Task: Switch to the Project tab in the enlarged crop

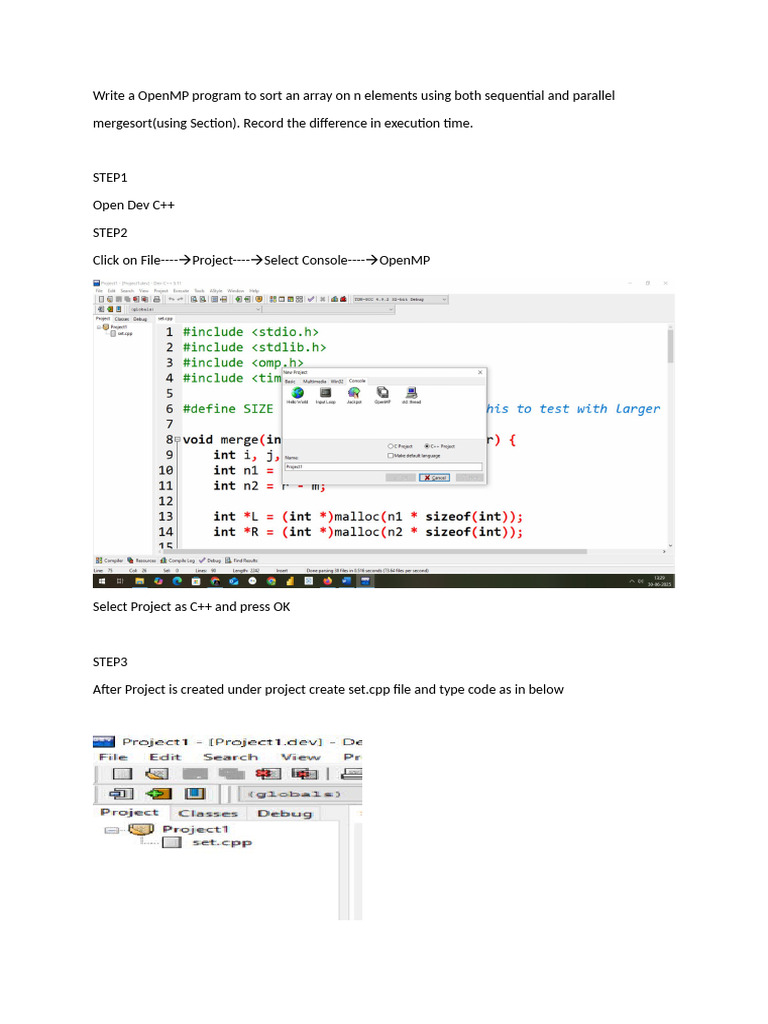Action: pos(129,812)
